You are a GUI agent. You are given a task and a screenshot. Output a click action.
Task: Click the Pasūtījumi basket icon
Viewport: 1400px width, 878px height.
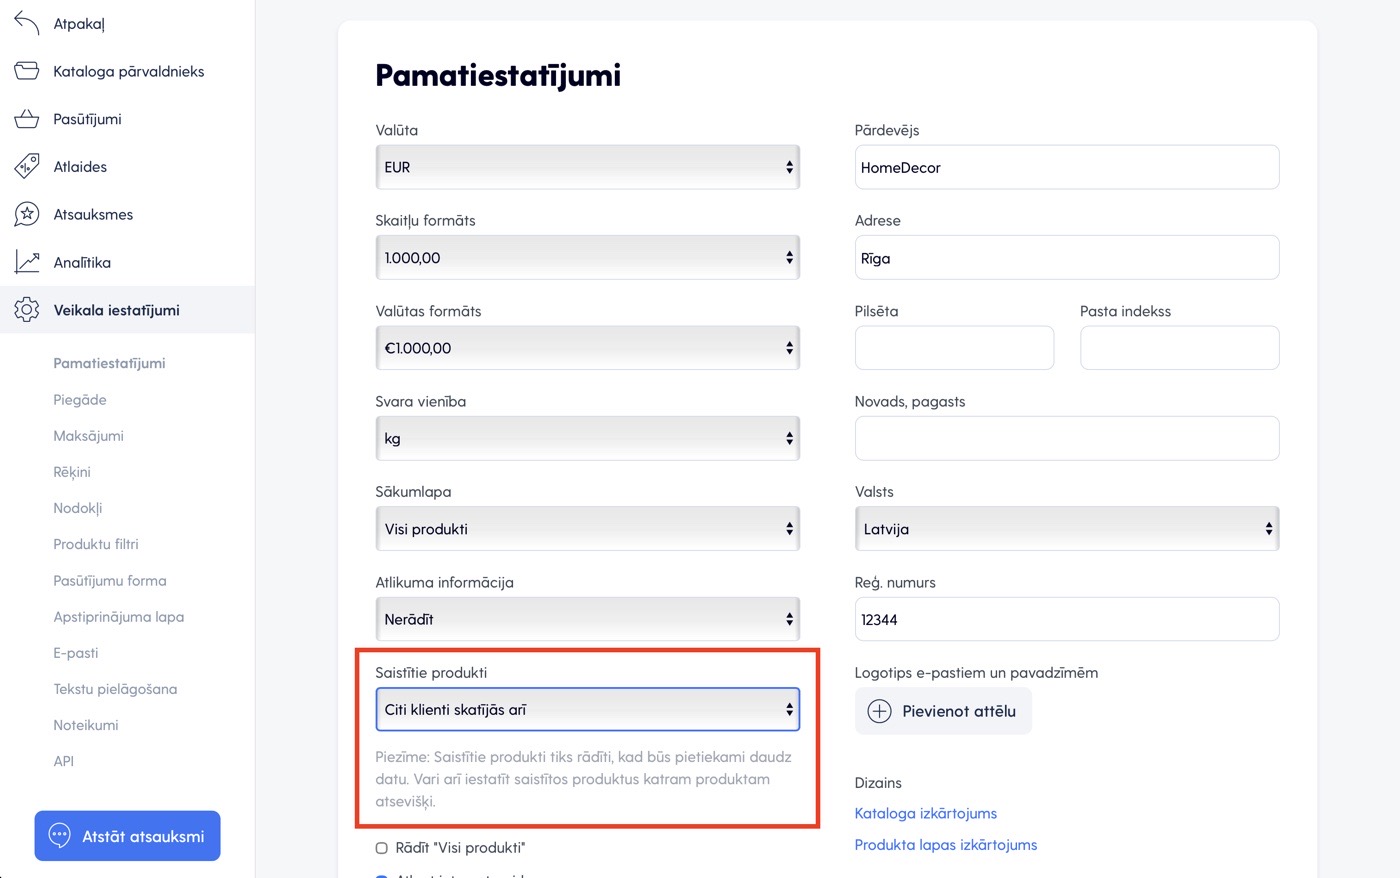27,119
